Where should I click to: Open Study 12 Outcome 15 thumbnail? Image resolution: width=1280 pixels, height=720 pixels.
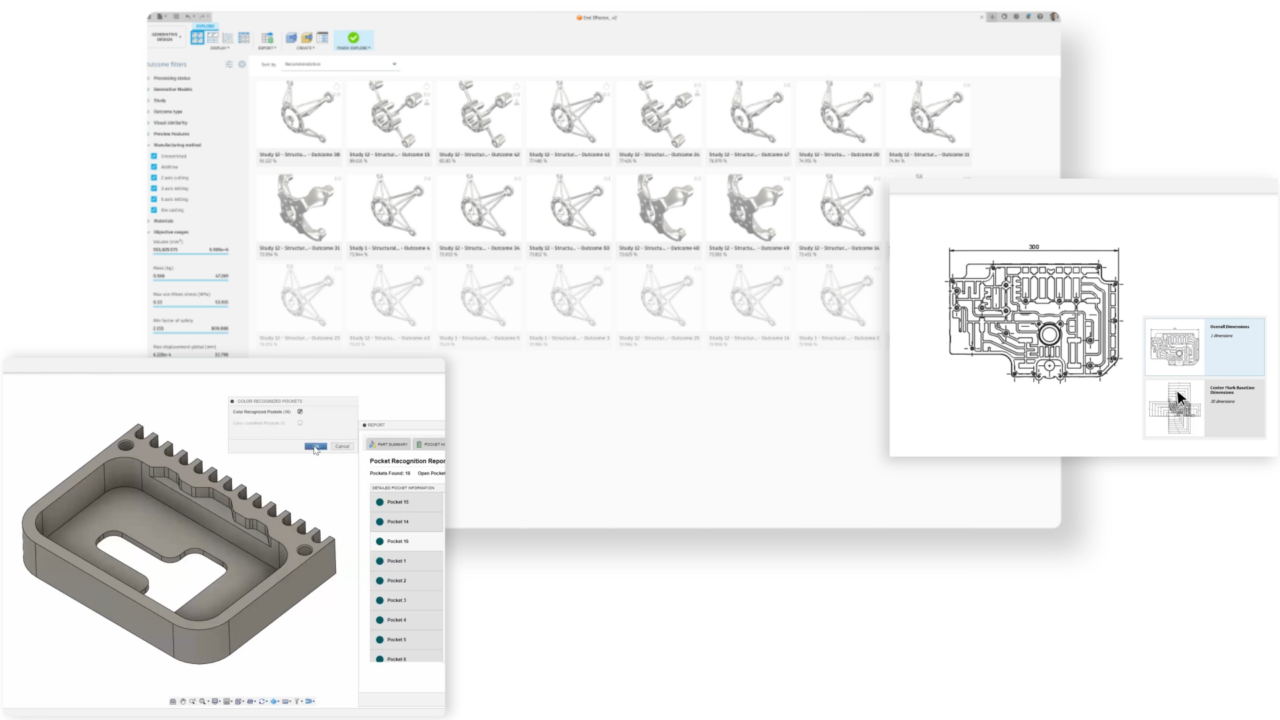click(x=390, y=115)
